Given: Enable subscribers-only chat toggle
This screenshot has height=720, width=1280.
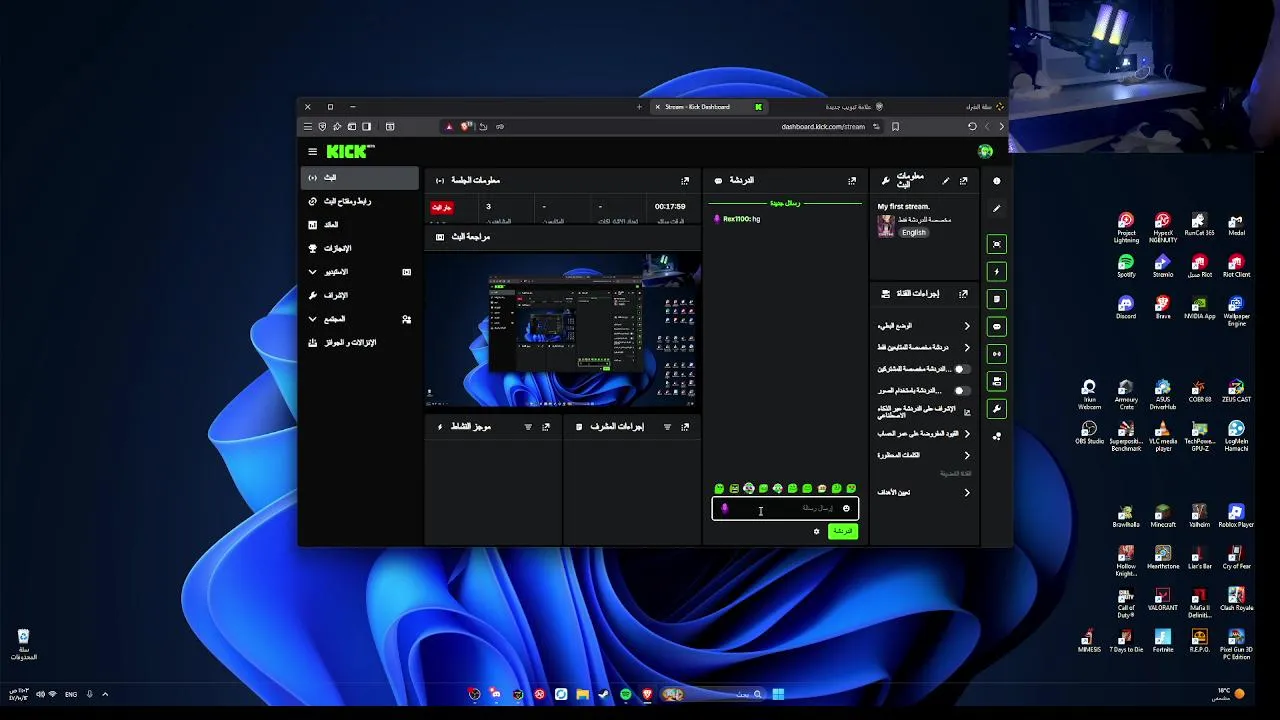Looking at the screenshot, I should coord(960,369).
